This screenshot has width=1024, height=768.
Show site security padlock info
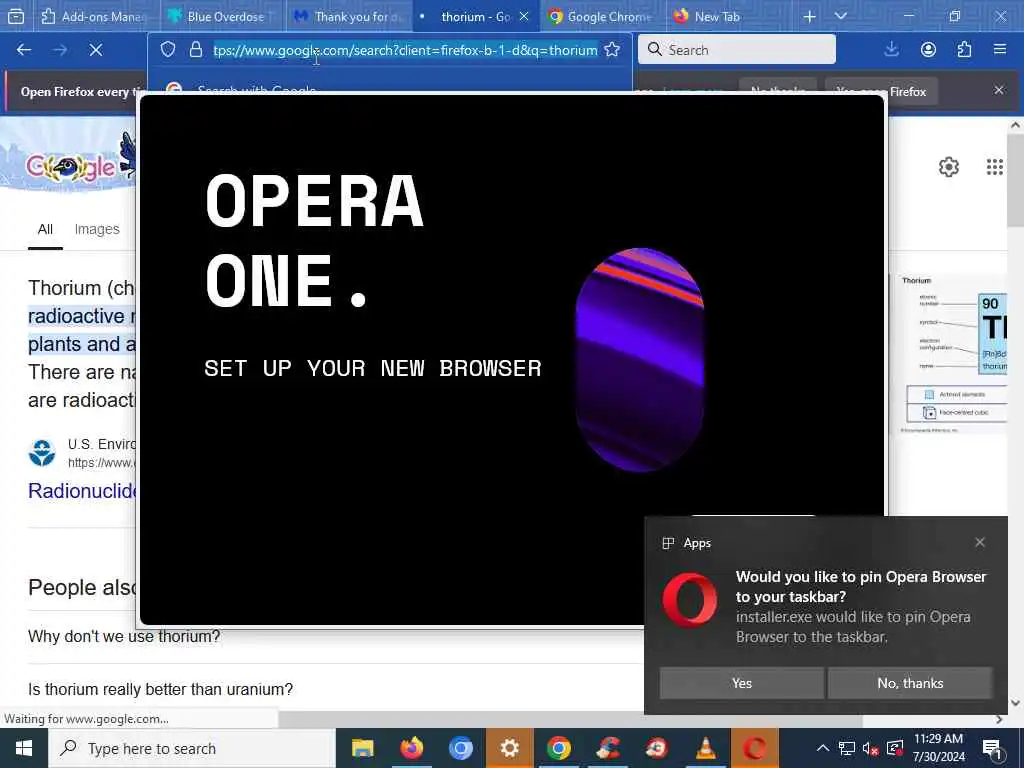pos(195,50)
